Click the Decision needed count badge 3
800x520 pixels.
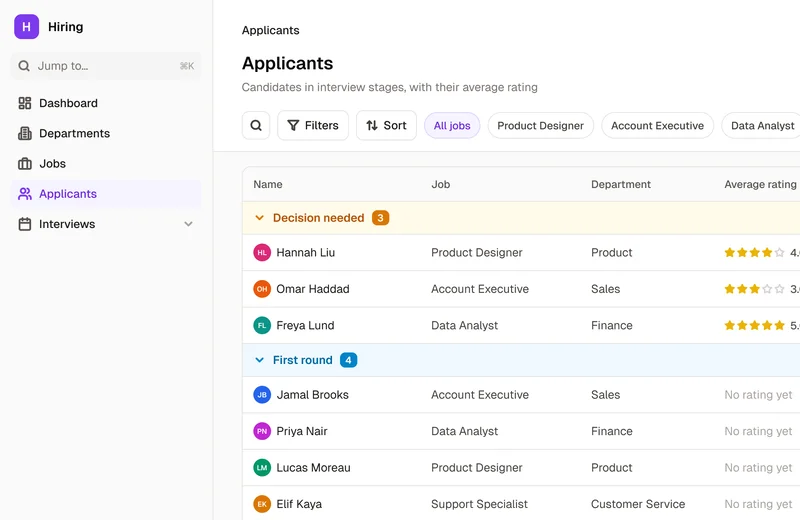(380, 218)
